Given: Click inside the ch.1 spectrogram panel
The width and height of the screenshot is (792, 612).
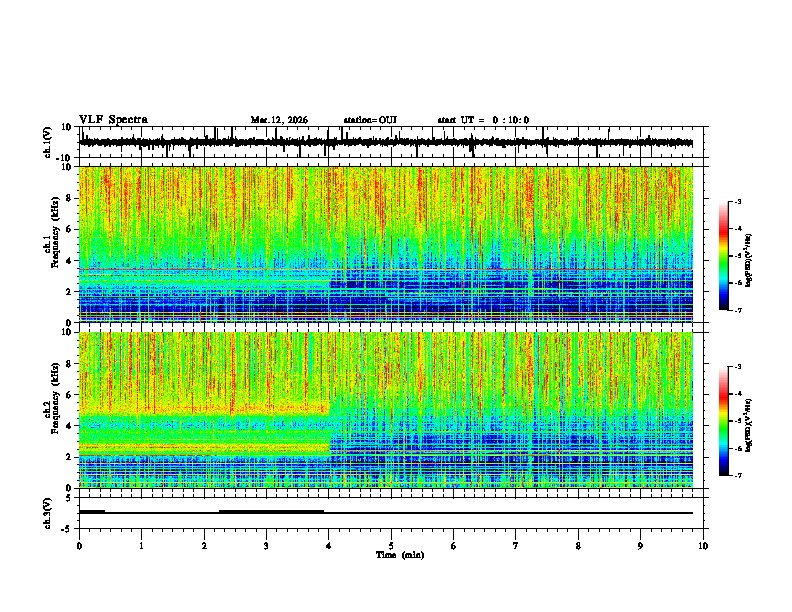Looking at the screenshot, I should [386, 244].
